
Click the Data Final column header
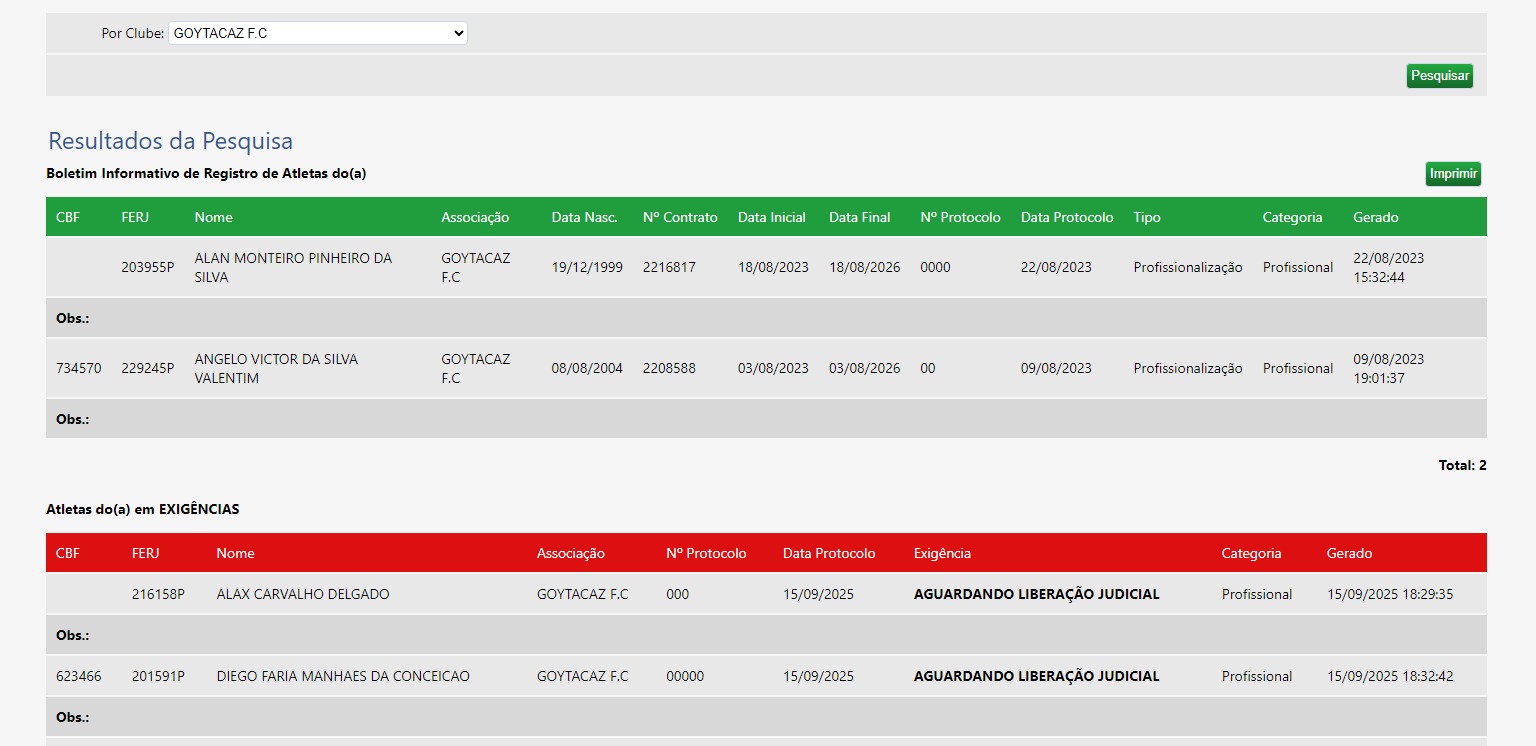point(860,217)
